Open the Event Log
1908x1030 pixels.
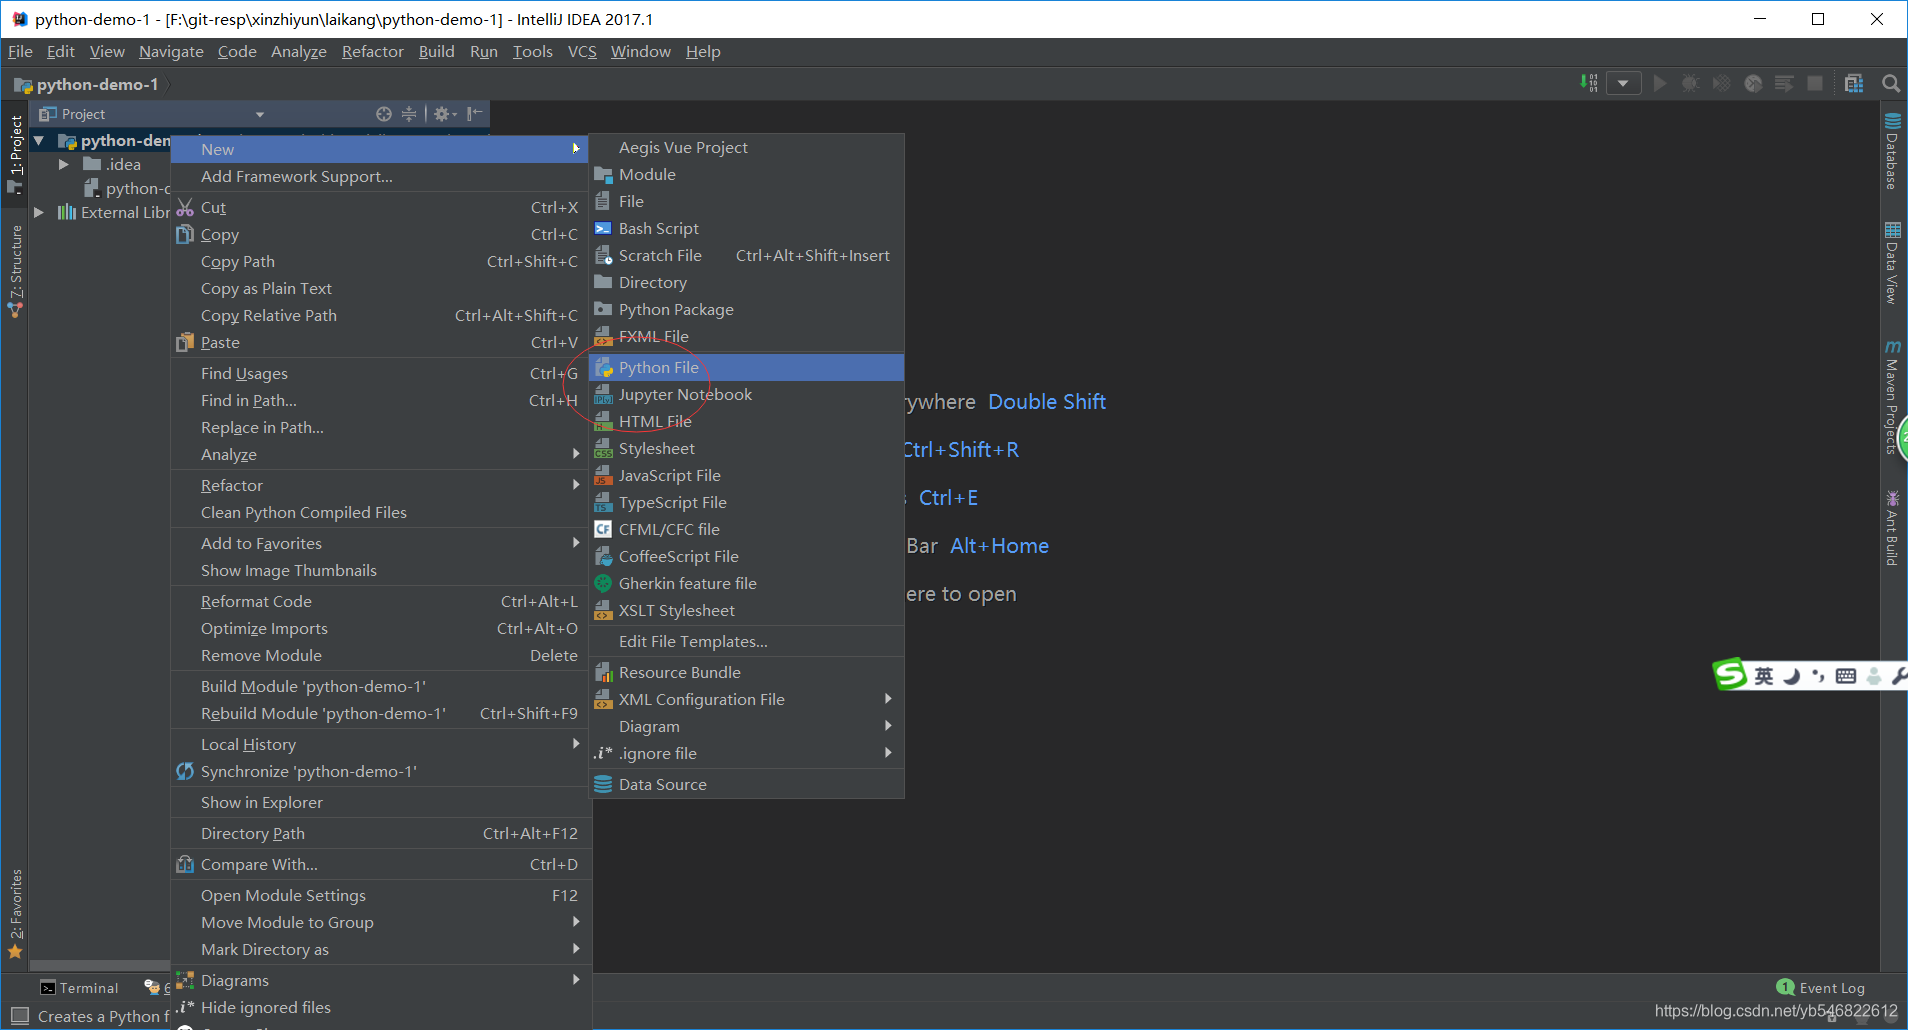[1821, 988]
